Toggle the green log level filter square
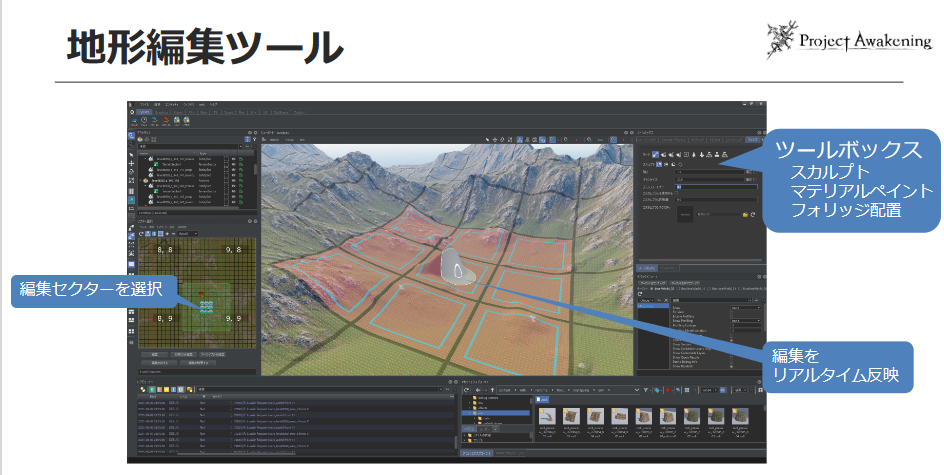Image resolution: width=944 pixels, height=475 pixels. pyautogui.click(x=152, y=390)
